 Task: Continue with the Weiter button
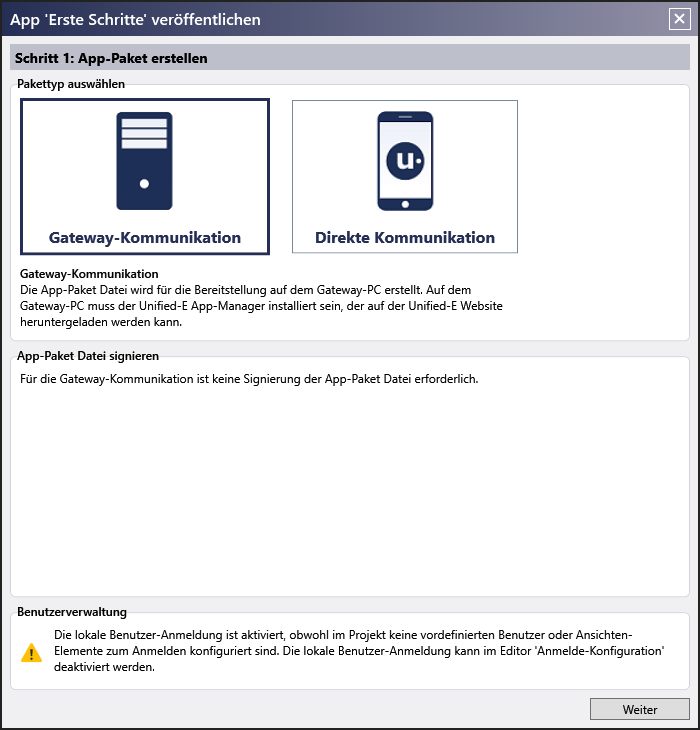pyautogui.click(x=639, y=709)
